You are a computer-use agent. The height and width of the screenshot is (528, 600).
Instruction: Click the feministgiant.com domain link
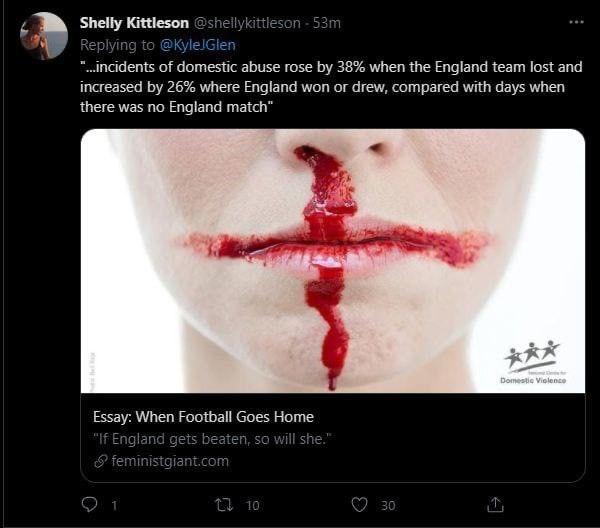(x=170, y=461)
